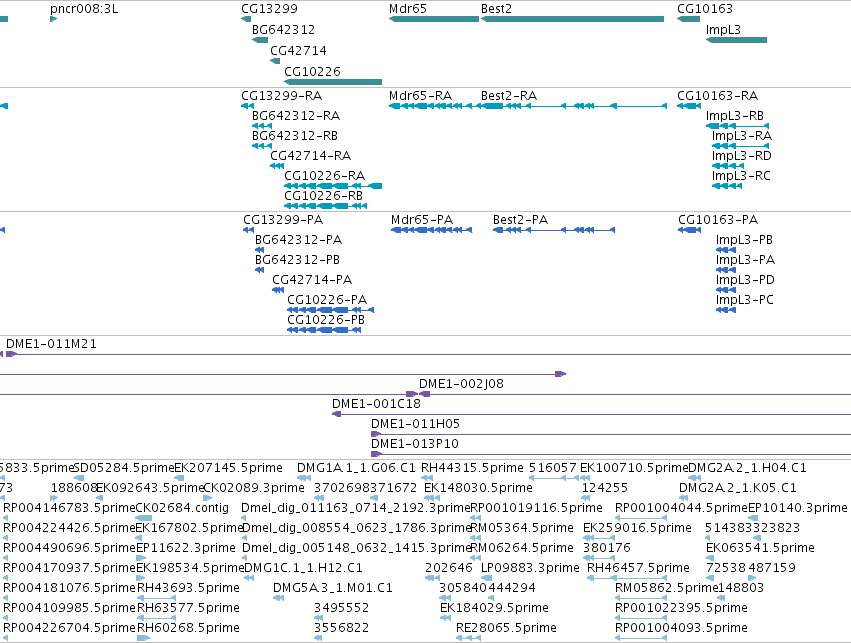851x643 pixels.
Task: Click the RP001004044.5prime EST label
Action: coord(682,508)
